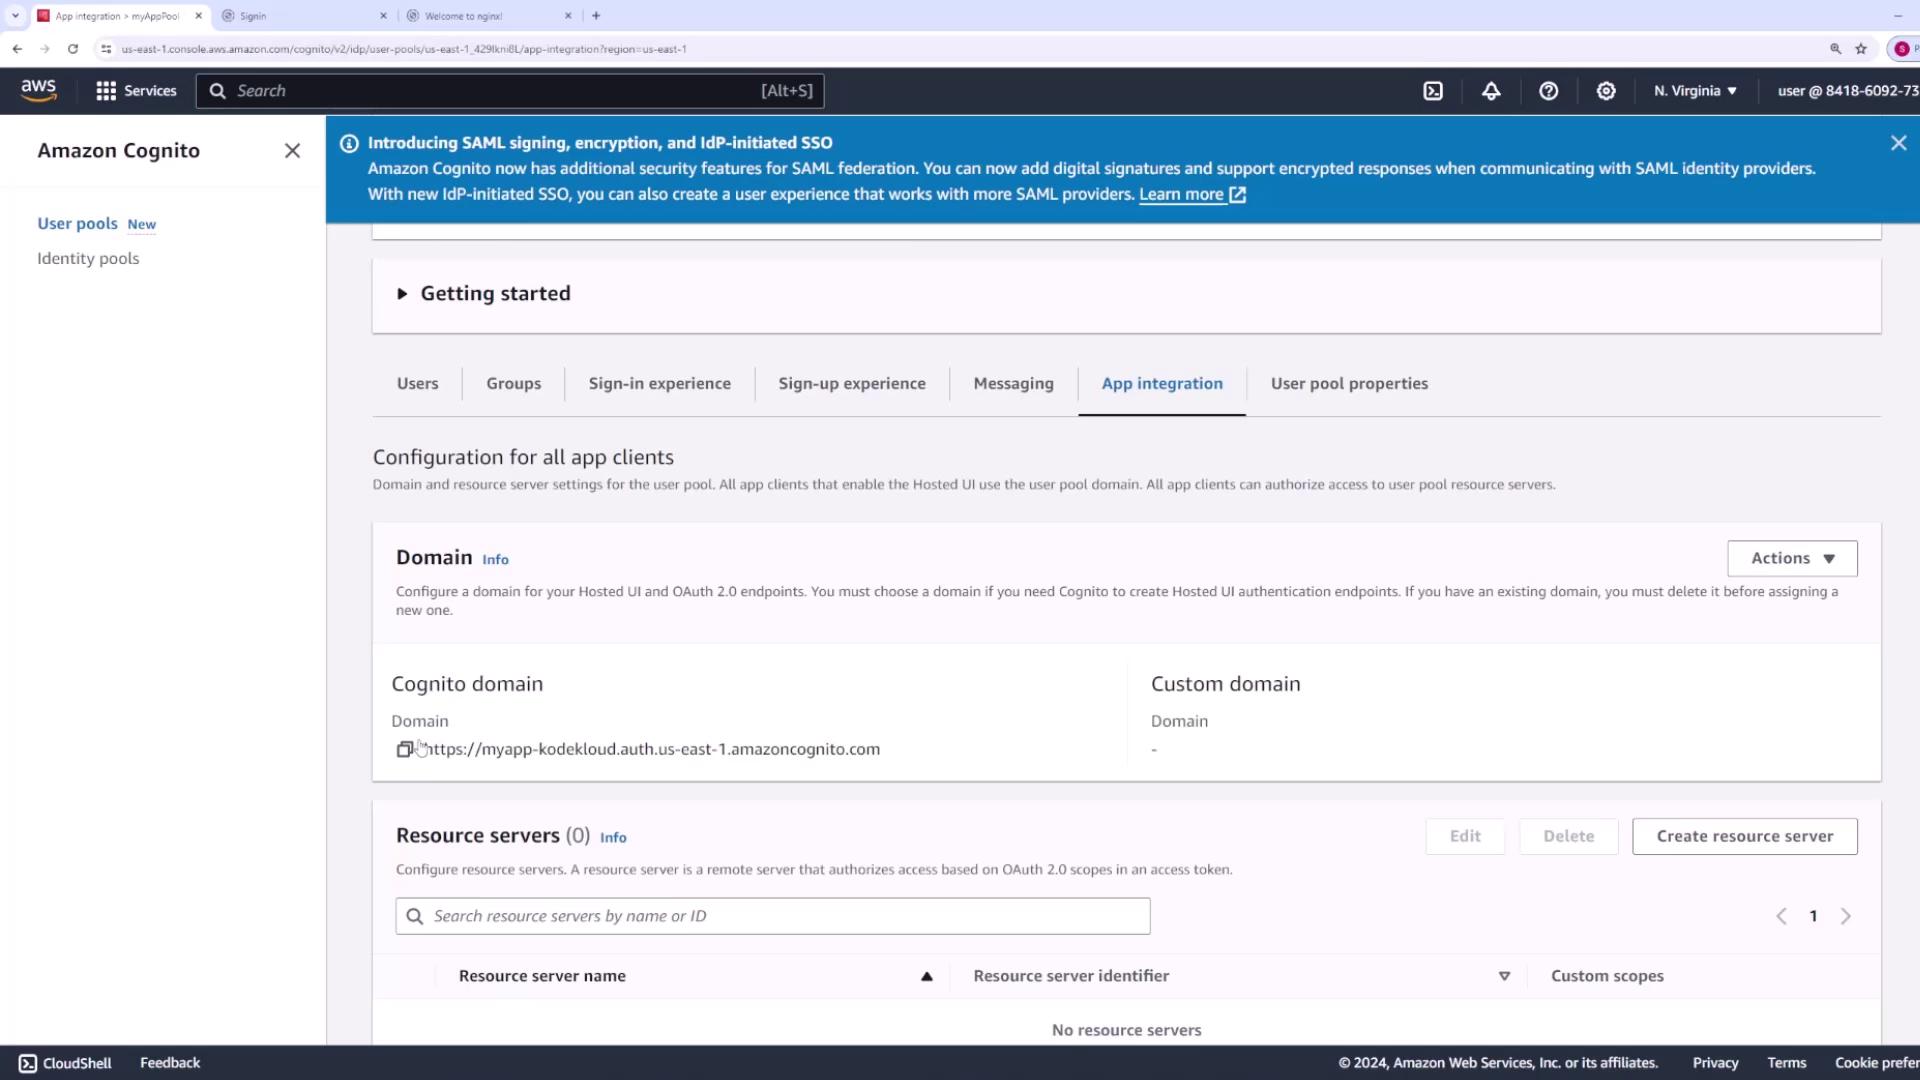The image size is (1920, 1080).
Task: Copy the Cognito domain URL
Action: [x=404, y=749]
